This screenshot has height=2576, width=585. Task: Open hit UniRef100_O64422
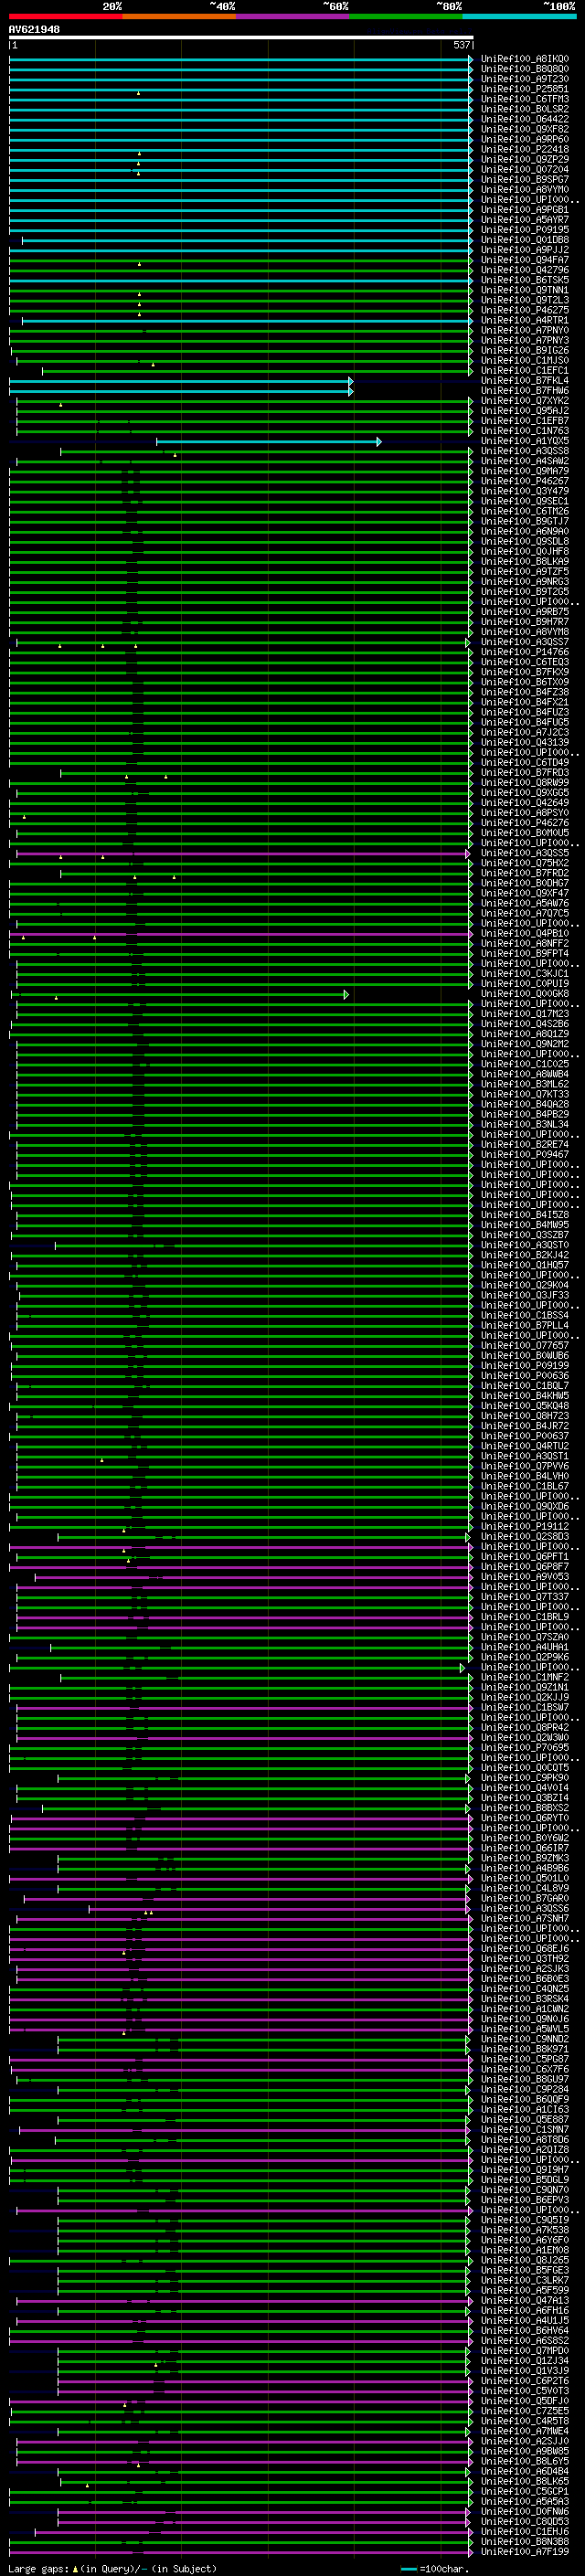[525, 119]
